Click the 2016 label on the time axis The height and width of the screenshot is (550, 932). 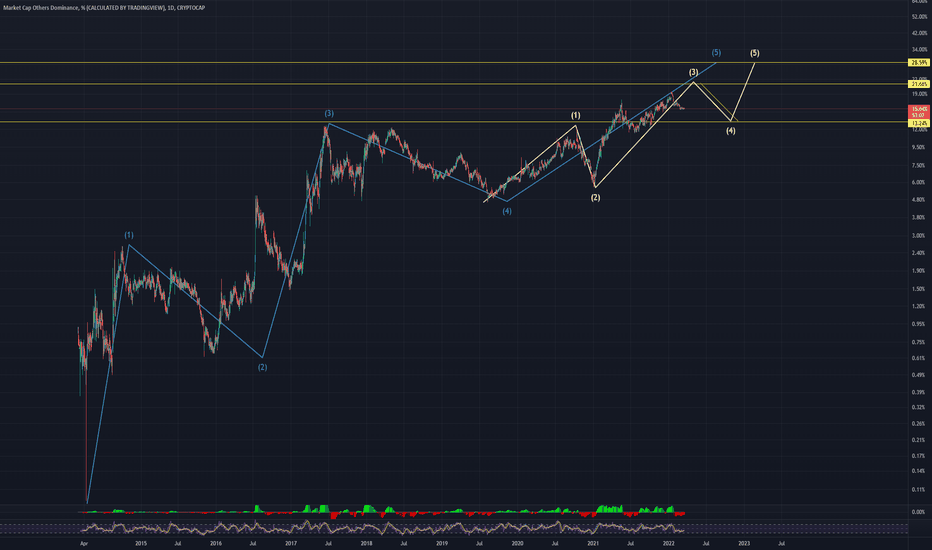[x=216, y=543]
